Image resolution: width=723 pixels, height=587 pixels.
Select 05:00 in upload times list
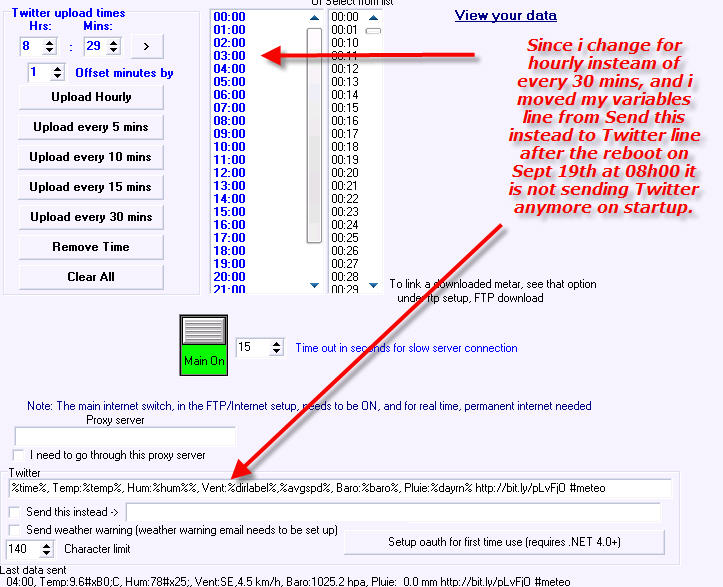point(229,82)
